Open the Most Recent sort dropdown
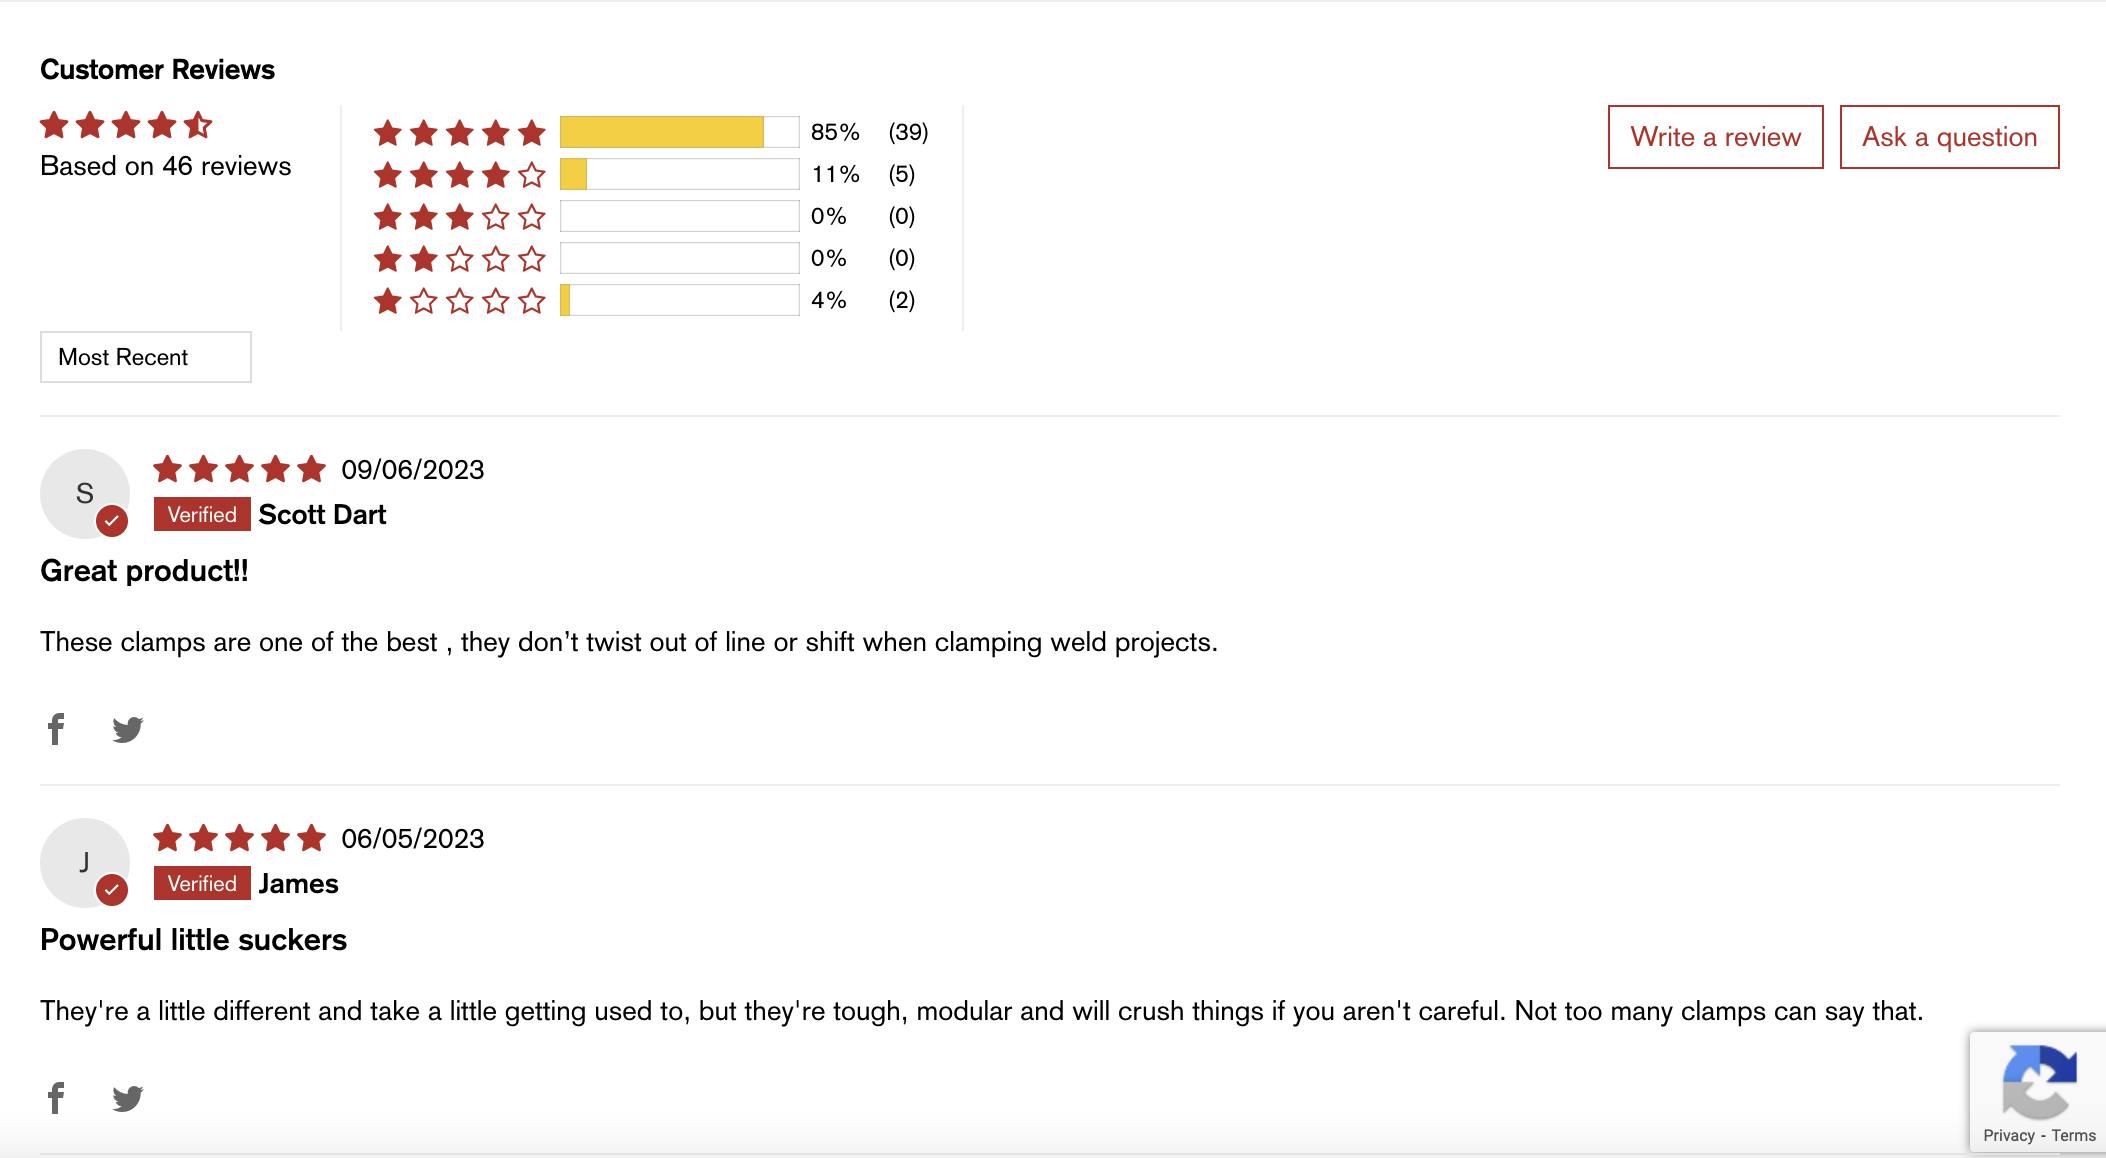The image size is (2106, 1158). pos(146,357)
